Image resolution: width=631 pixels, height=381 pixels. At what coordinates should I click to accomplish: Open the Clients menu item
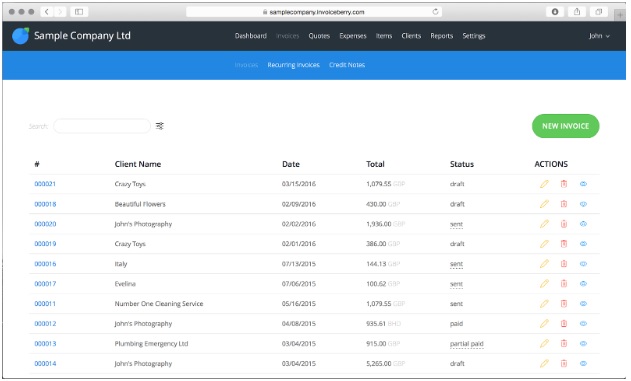click(411, 36)
